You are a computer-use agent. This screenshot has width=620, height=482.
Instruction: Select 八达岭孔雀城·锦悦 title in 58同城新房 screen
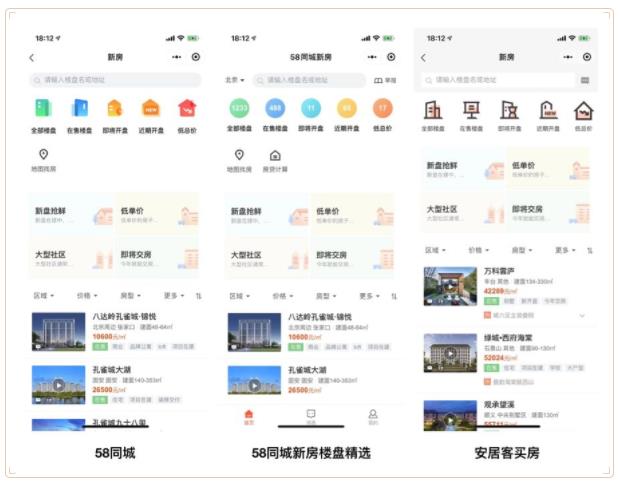pos(319,317)
